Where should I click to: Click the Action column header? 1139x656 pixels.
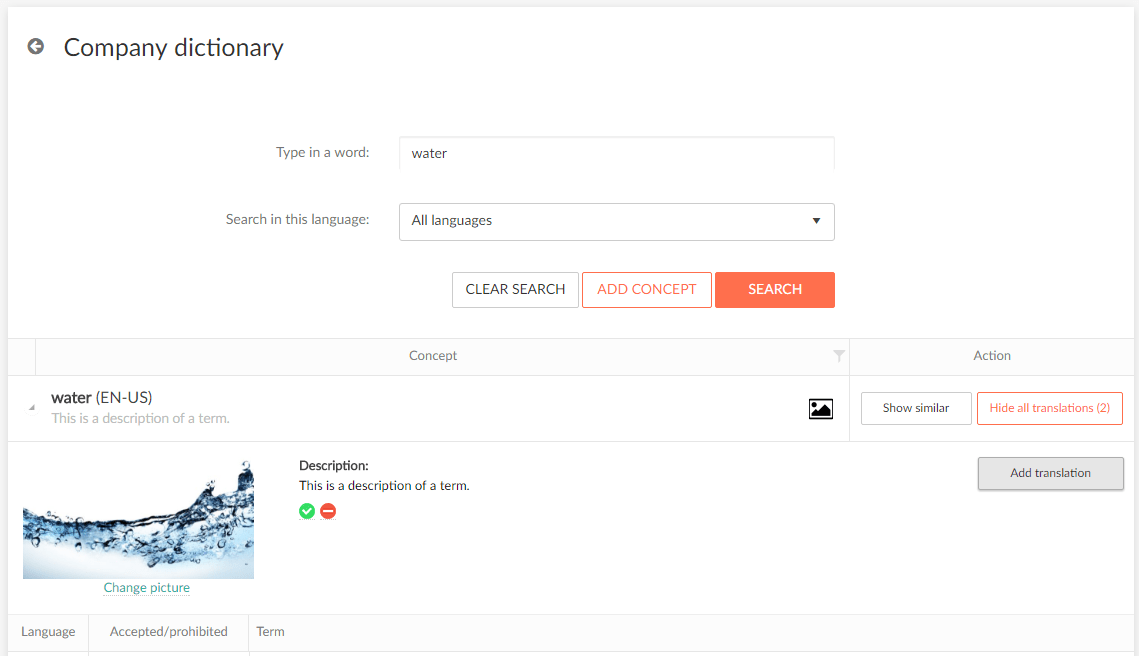tap(992, 356)
